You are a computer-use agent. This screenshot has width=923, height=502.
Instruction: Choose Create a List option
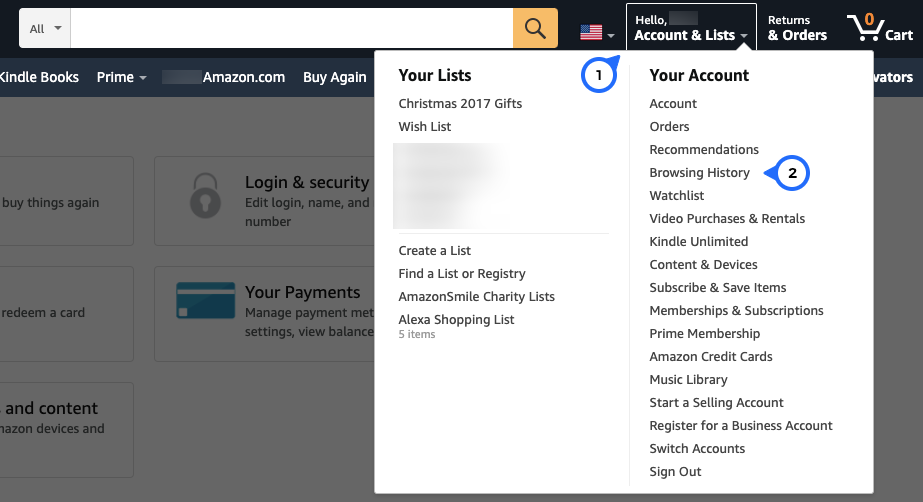pos(434,251)
